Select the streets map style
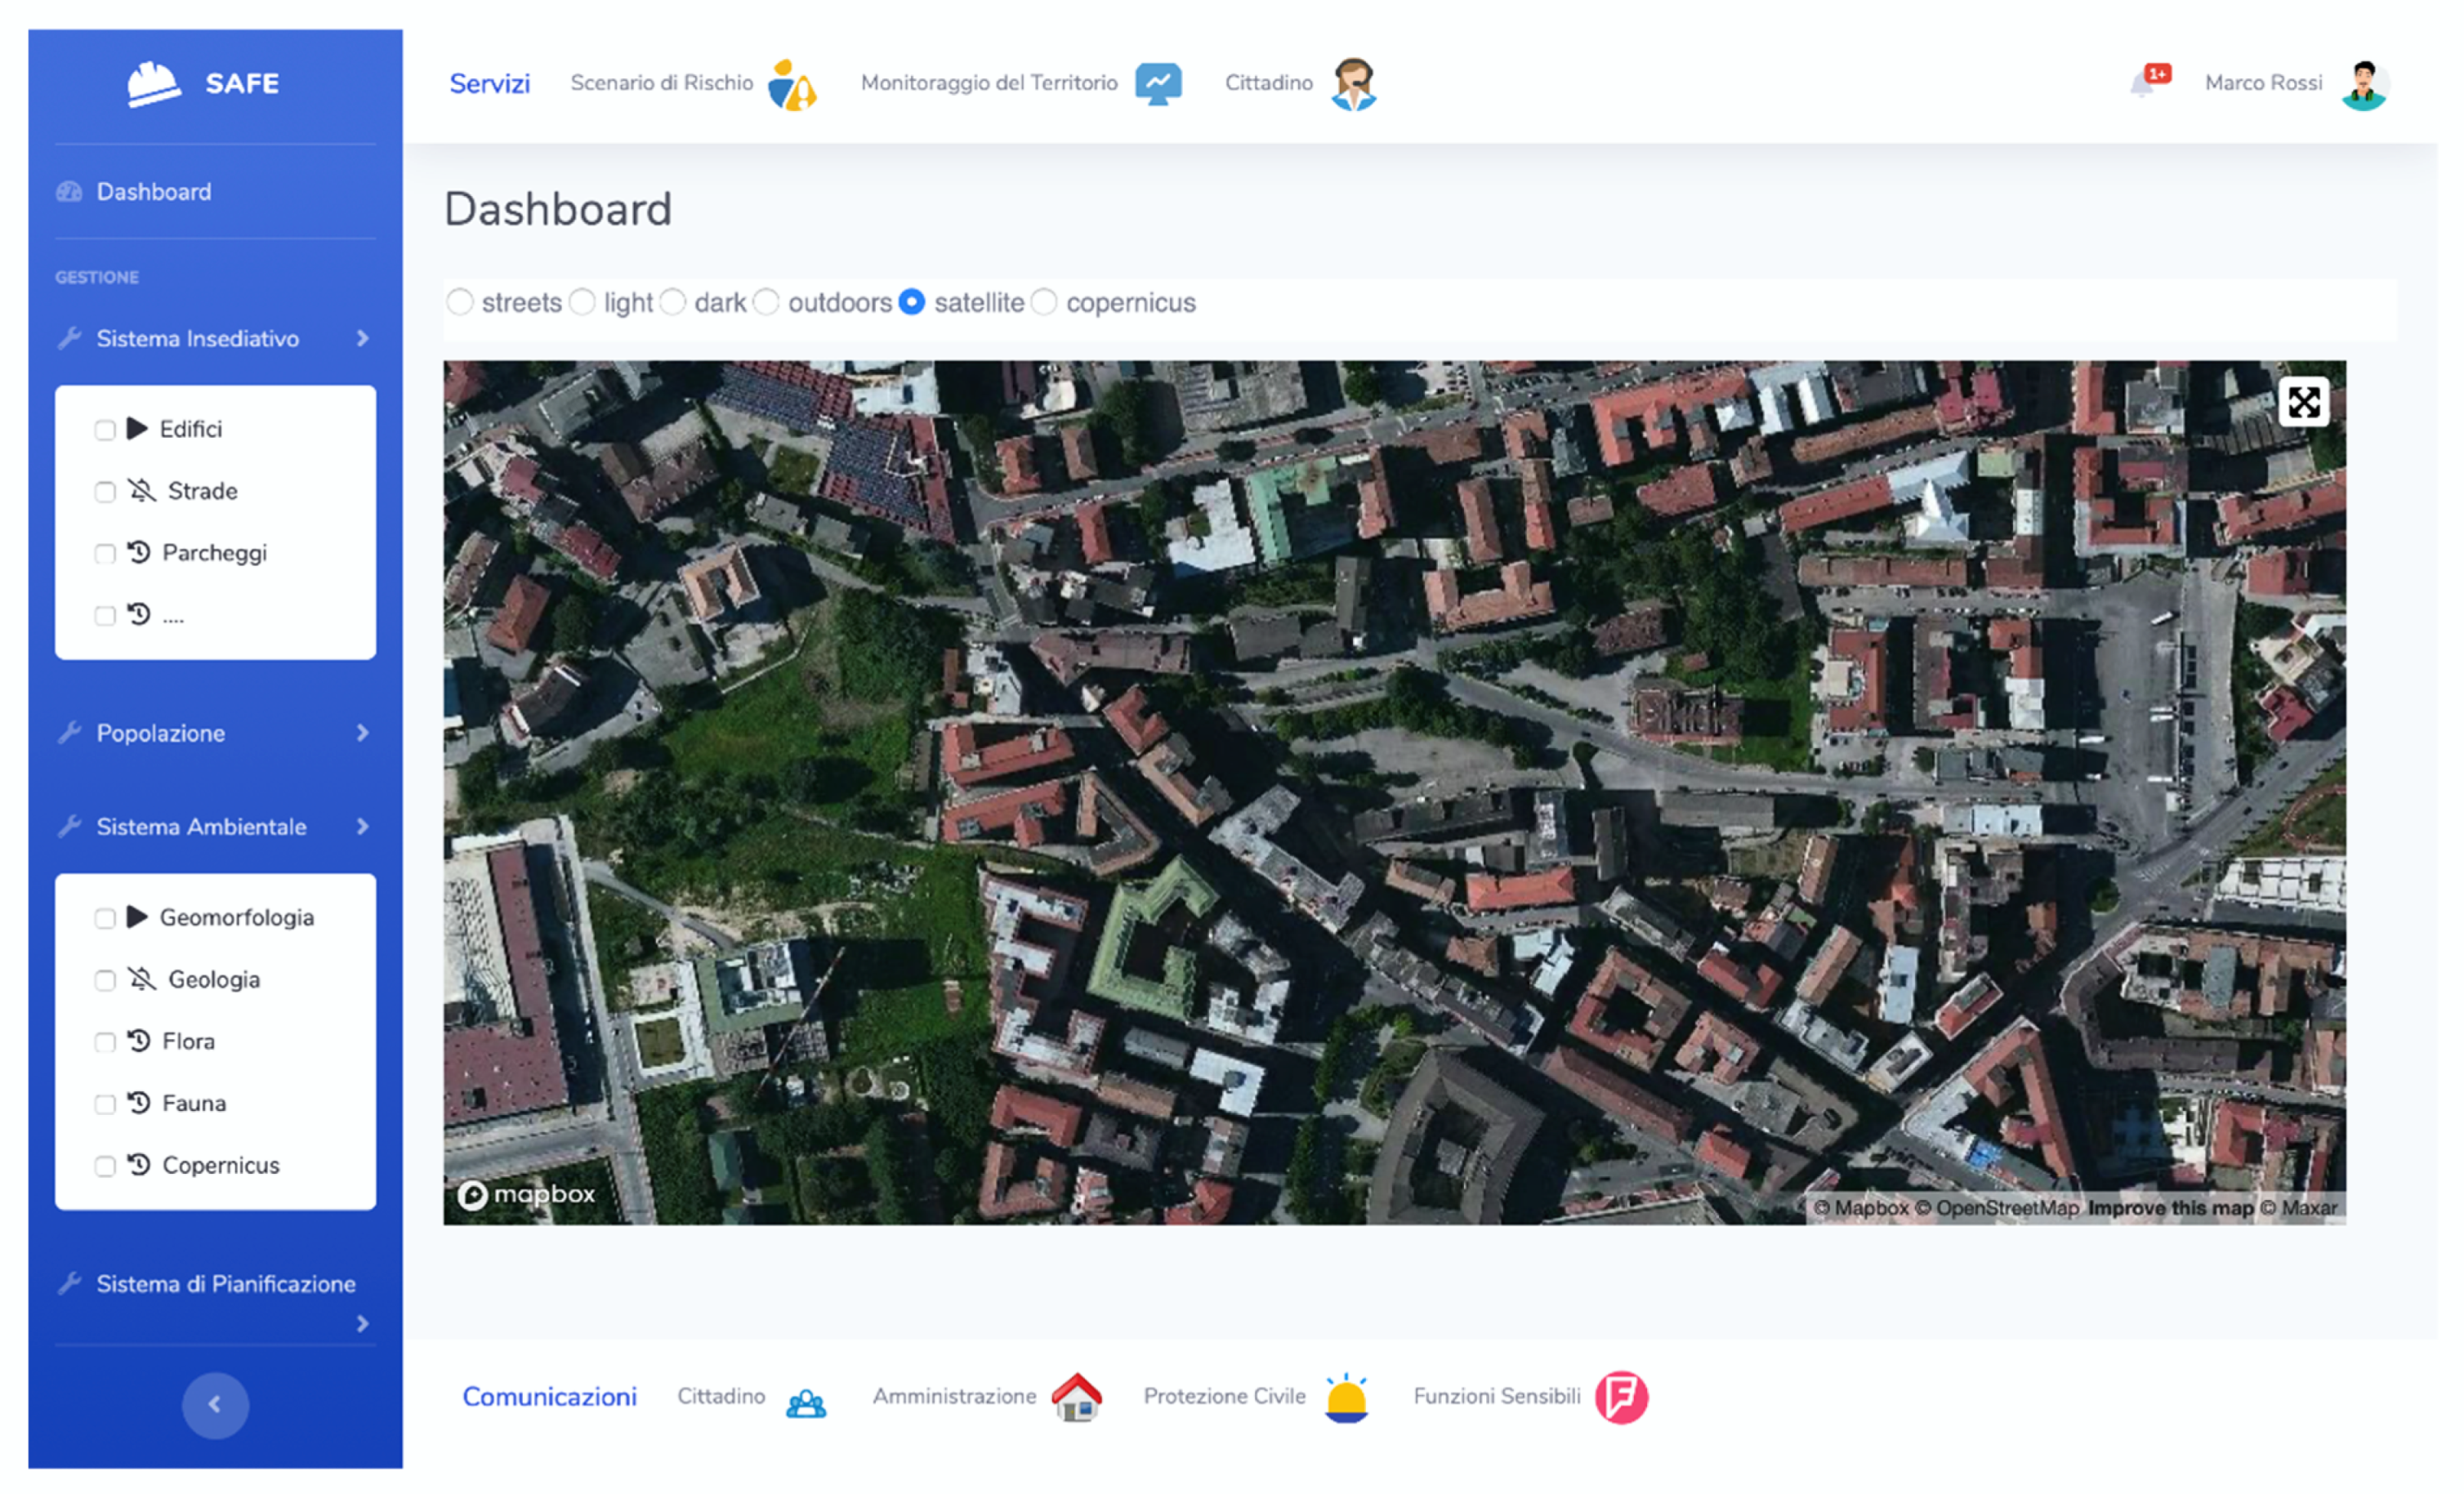This screenshot has height=1494, width=2464. pyautogui.click(x=460, y=302)
